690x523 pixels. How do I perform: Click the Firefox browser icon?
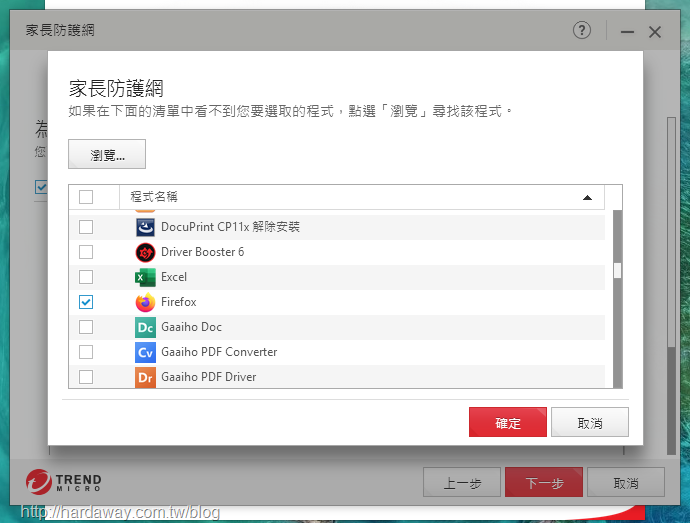click(145, 302)
